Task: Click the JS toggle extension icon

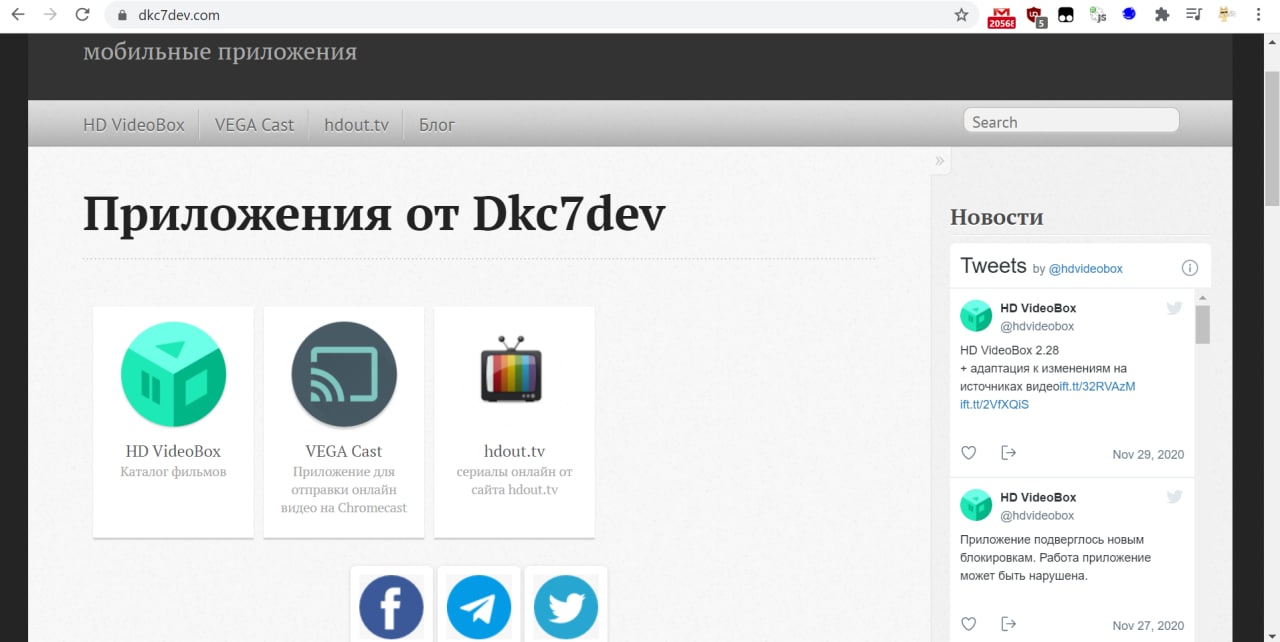Action: click(x=1098, y=15)
